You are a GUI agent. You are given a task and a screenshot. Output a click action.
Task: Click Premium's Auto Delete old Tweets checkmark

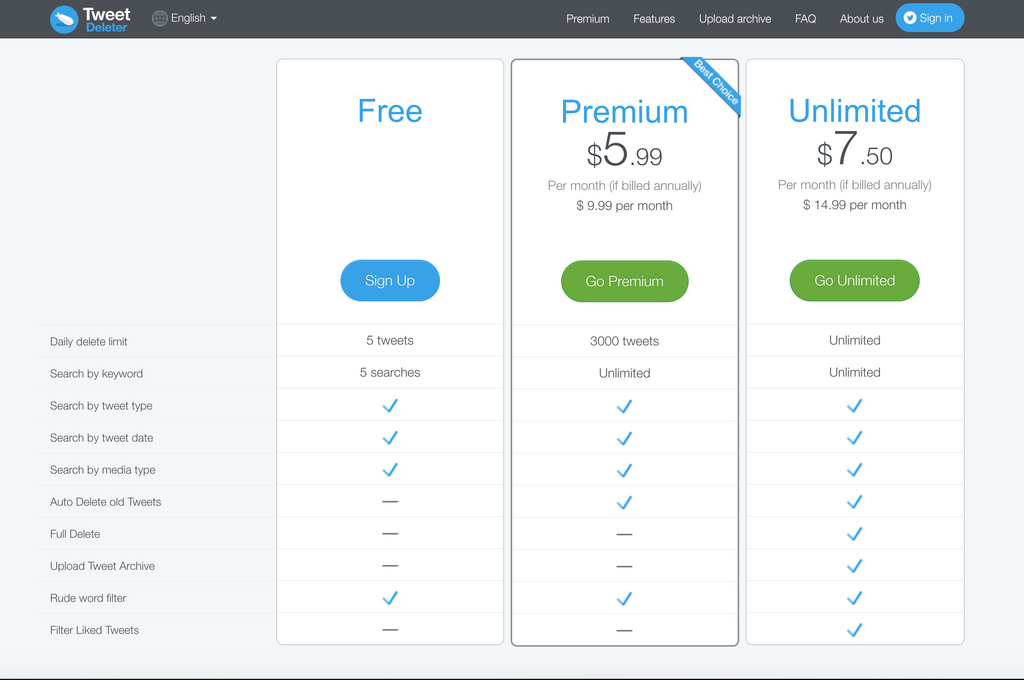click(x=624, y=502)
